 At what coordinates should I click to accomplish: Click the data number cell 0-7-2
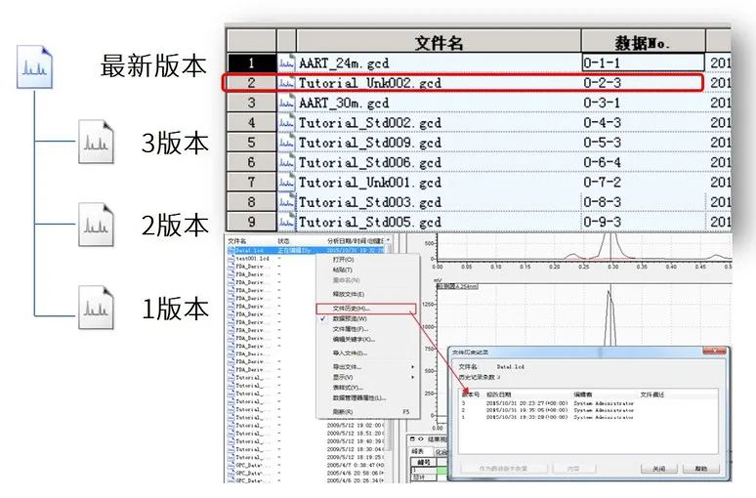coord(643,182)
